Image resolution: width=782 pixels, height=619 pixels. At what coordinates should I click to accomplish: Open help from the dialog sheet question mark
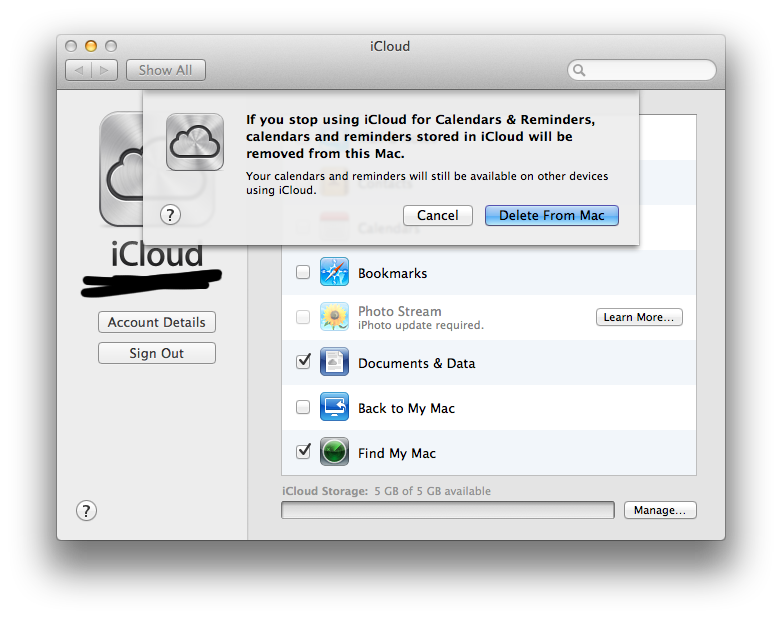tap(171, 215)
